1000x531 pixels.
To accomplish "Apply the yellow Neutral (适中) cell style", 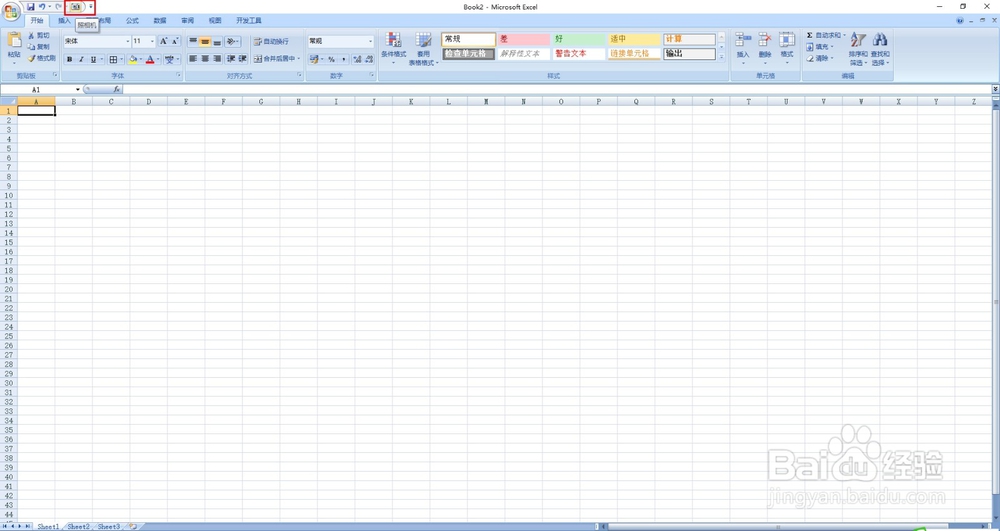I will pos(634,40).
